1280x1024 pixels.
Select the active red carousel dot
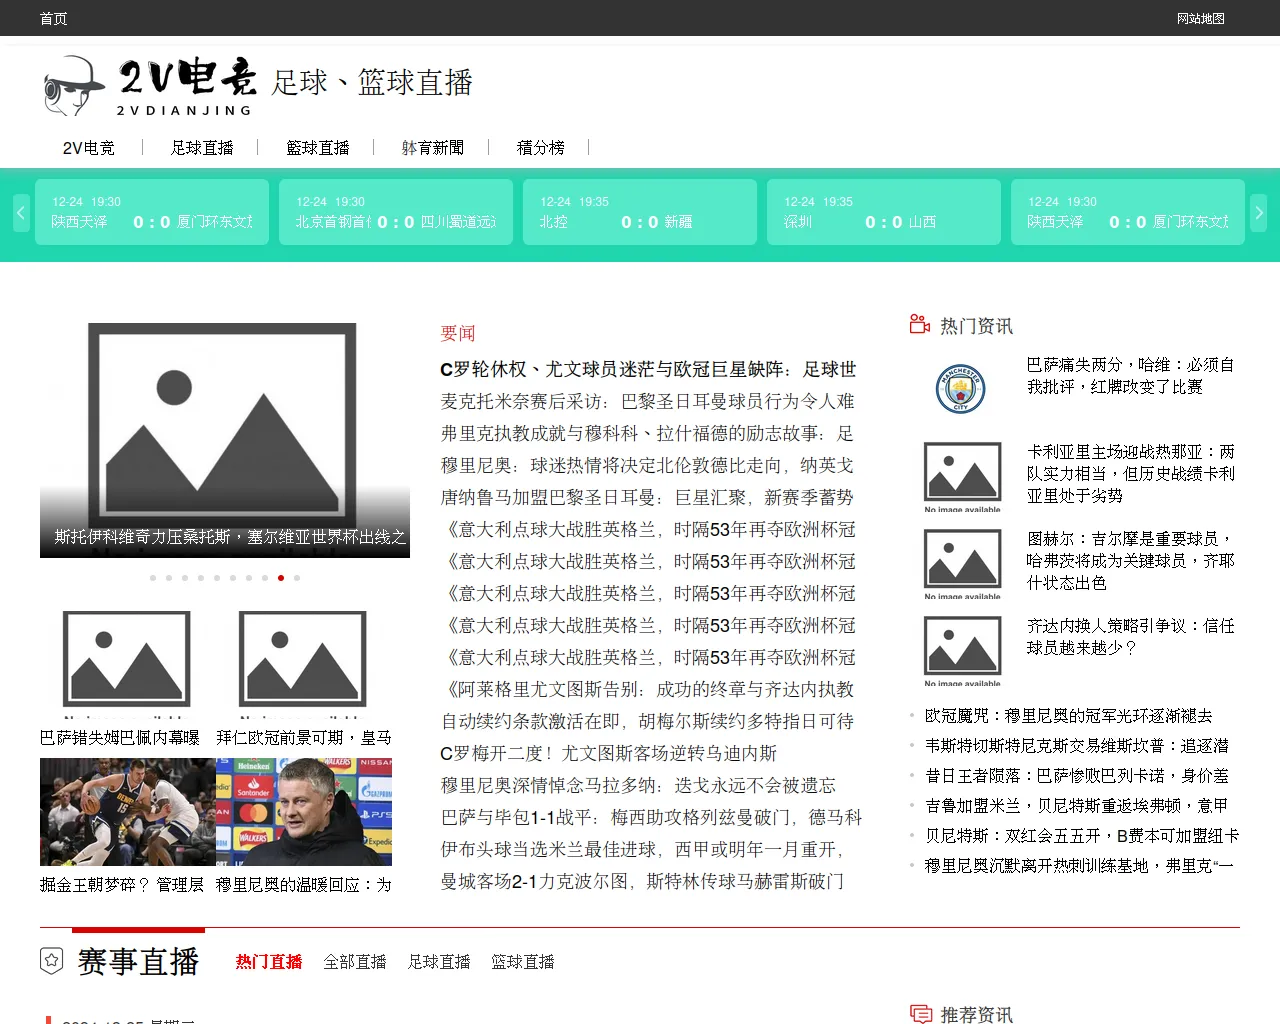point(281,578)
